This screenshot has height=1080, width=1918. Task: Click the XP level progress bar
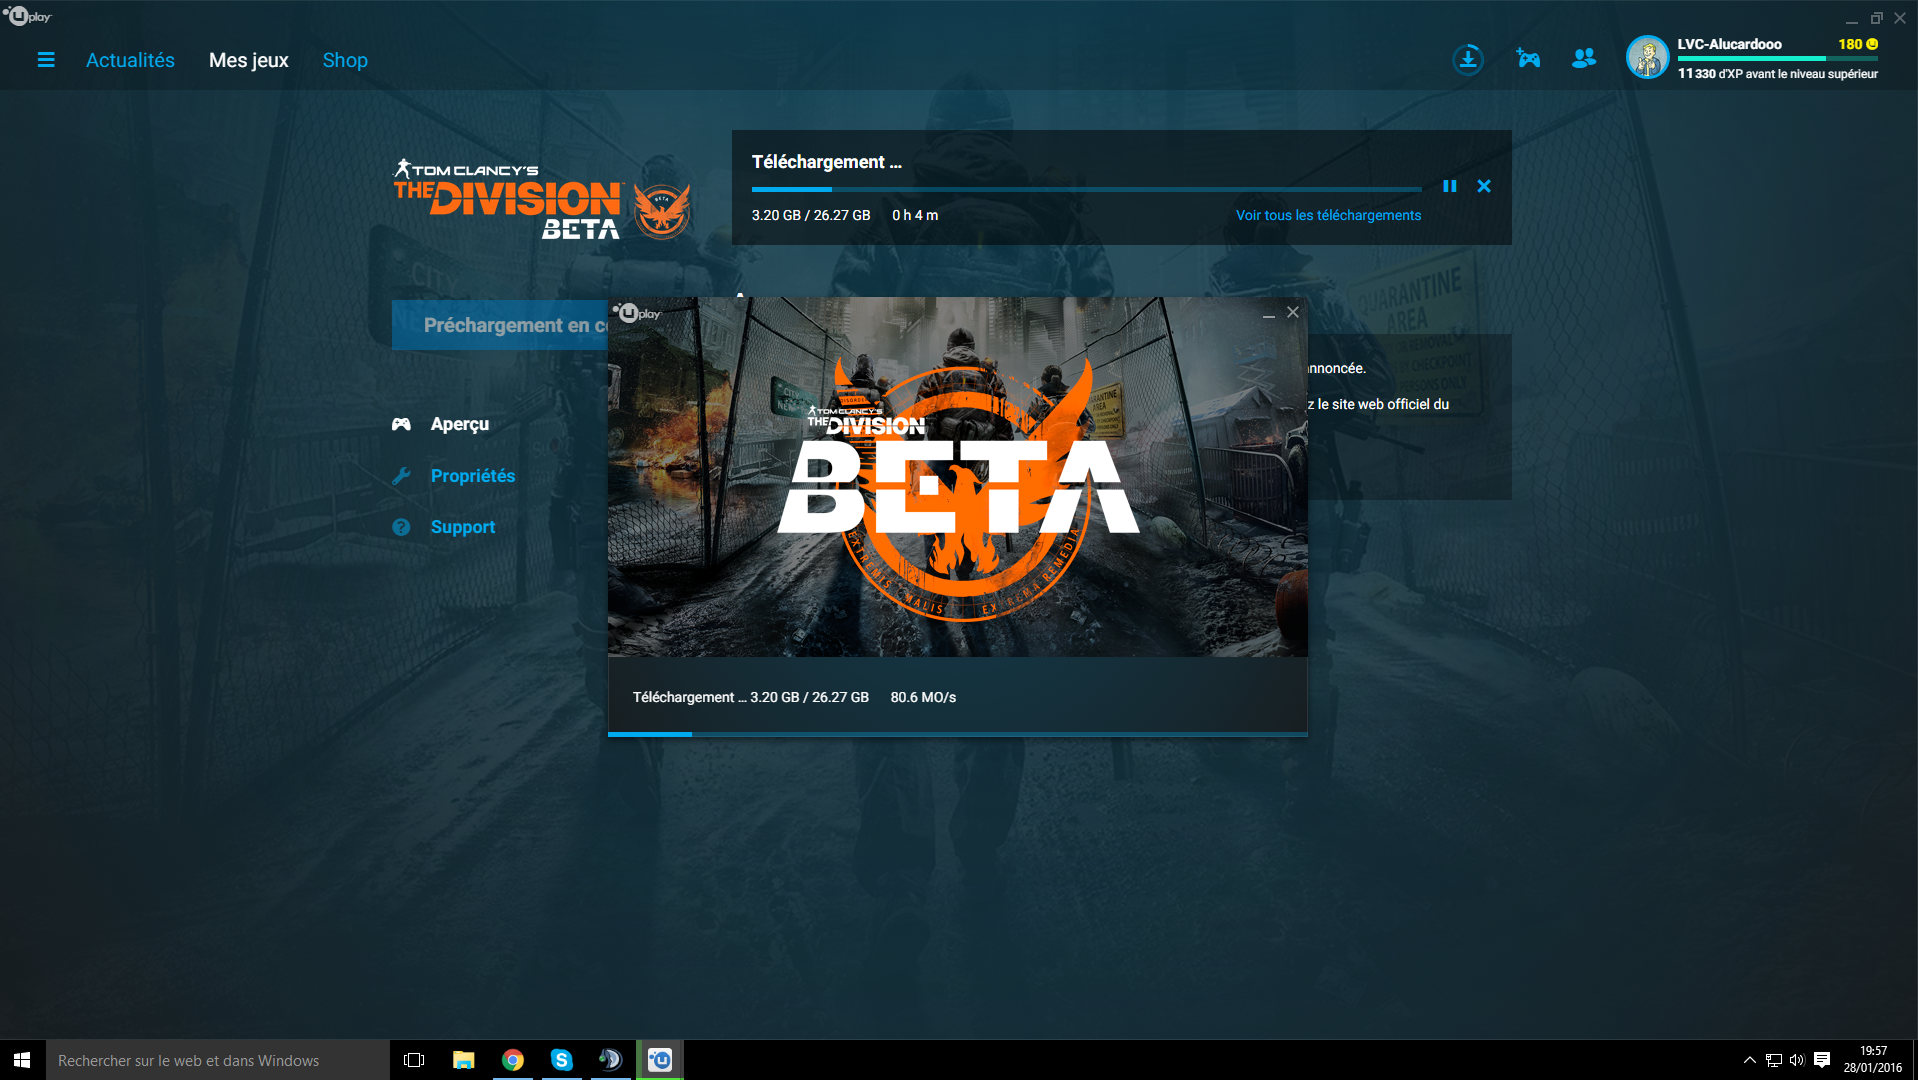click(x=1778, y=59)
